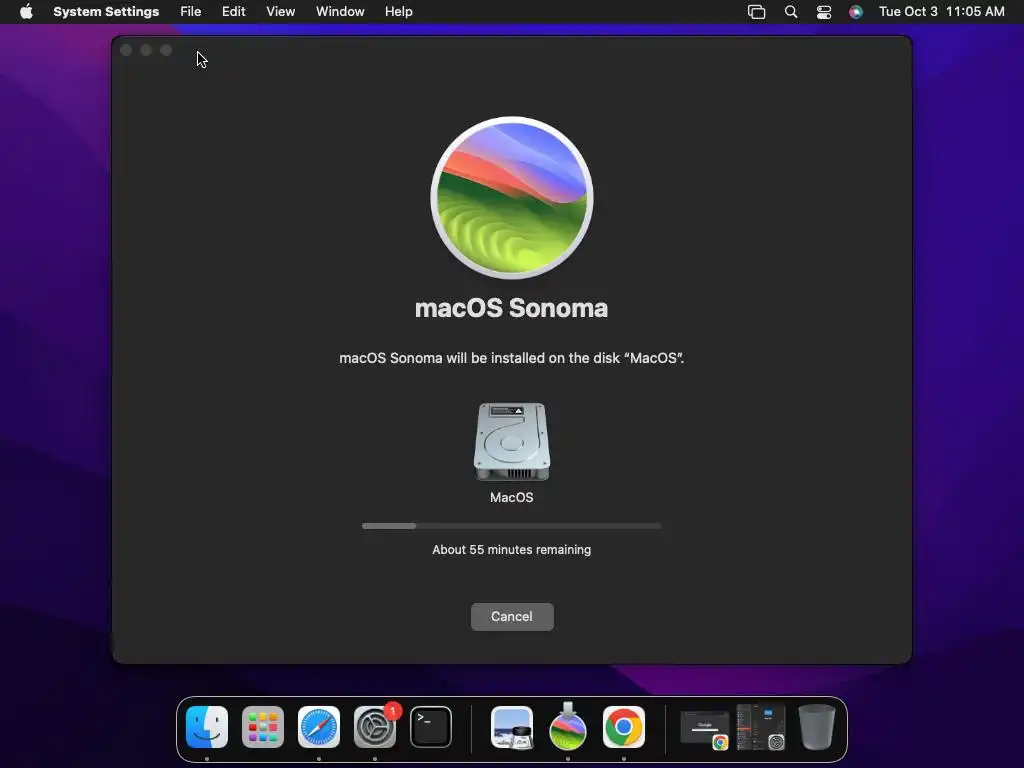Open Launchpad from the Dock
The image size is (1024, 768).
tap(263, 727)
